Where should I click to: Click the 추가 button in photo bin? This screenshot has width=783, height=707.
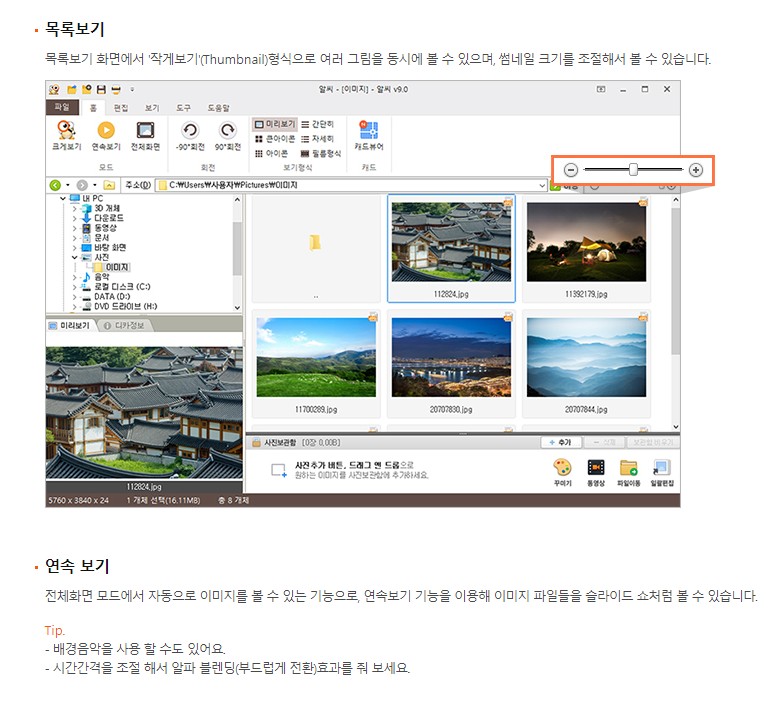pyautogui.click(x=561, y=443)
